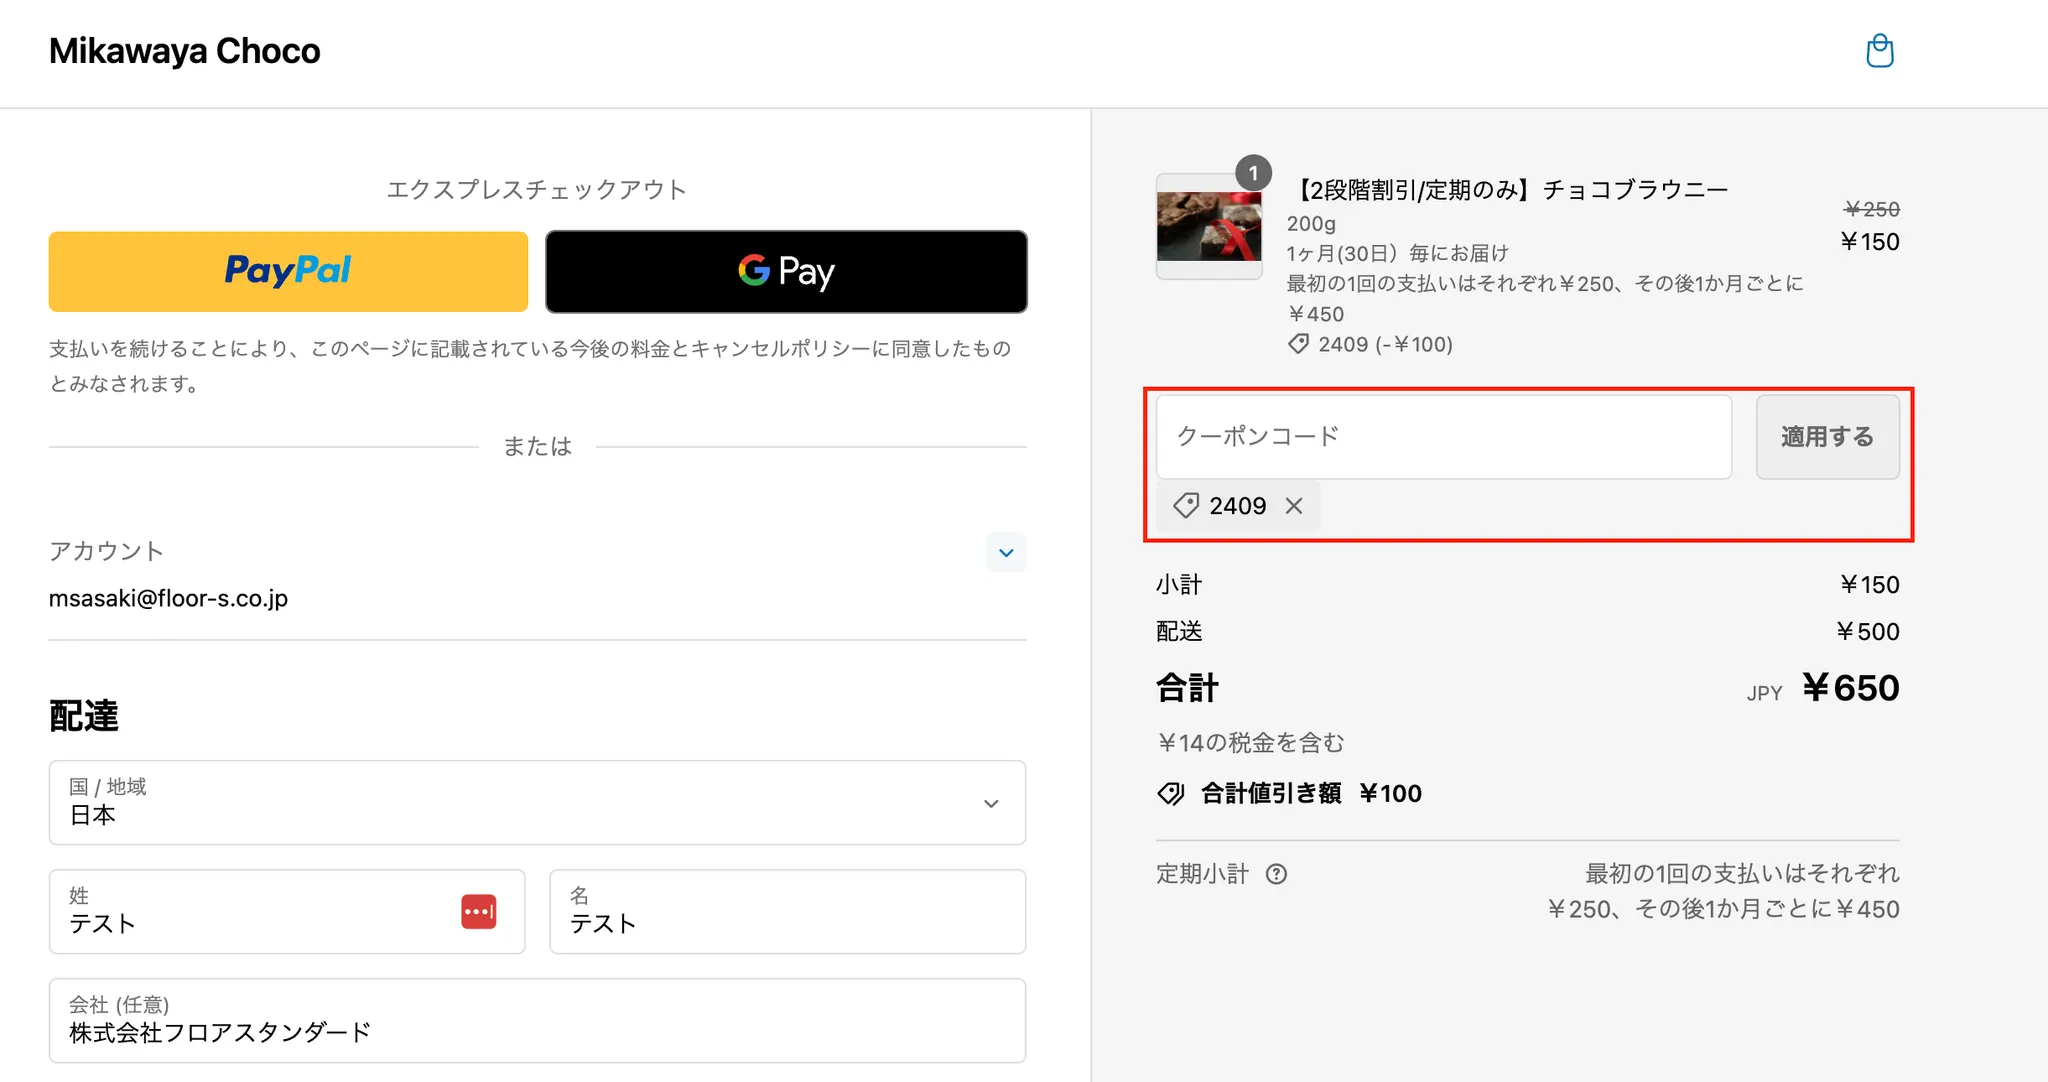Click the 2409 coupon tag icon
The height and width of the screenshot is (1082, 2048).
click(1186, 506)
